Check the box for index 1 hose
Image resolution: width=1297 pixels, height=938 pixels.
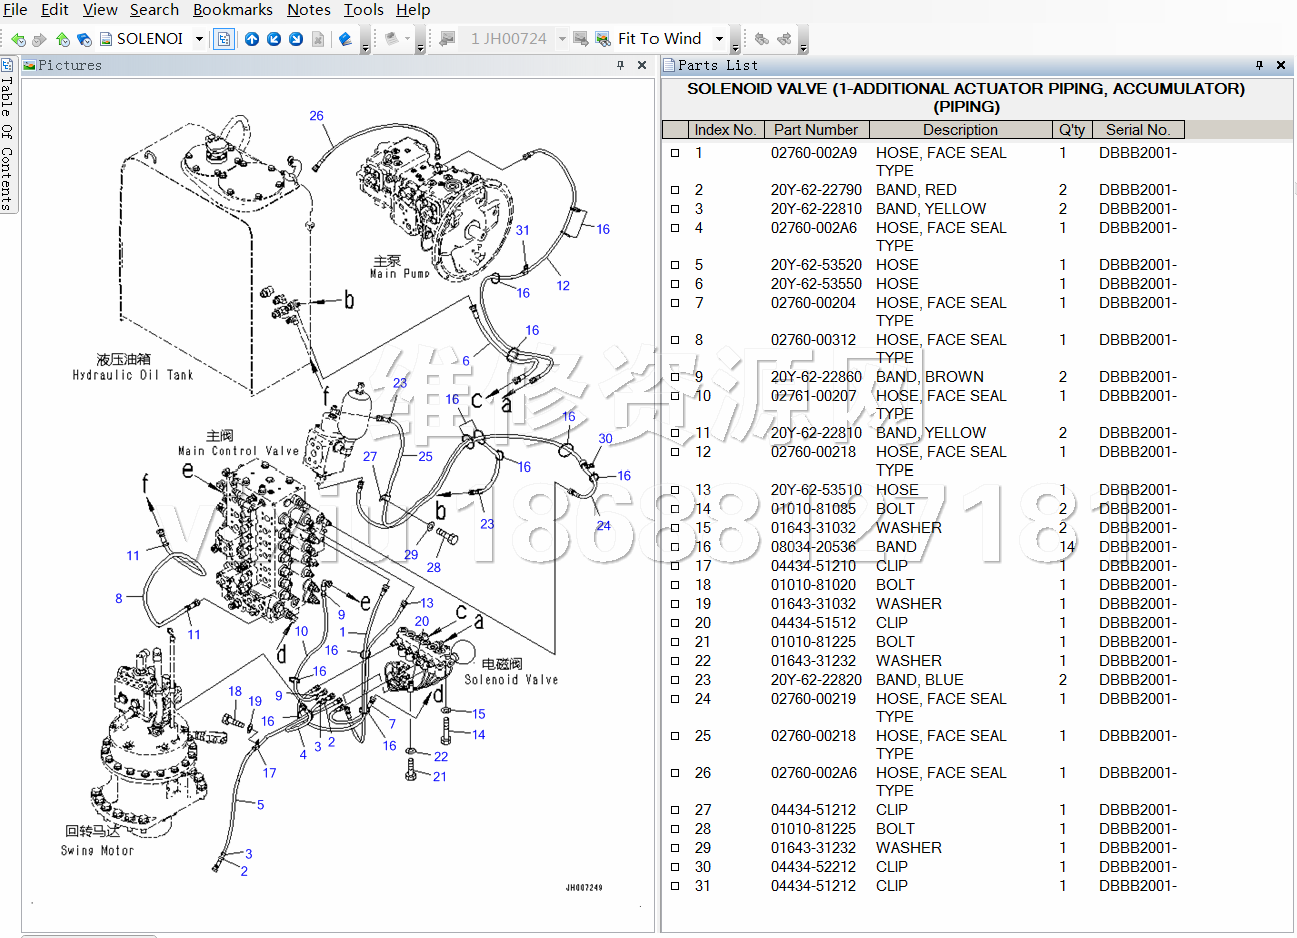[675, 153]
